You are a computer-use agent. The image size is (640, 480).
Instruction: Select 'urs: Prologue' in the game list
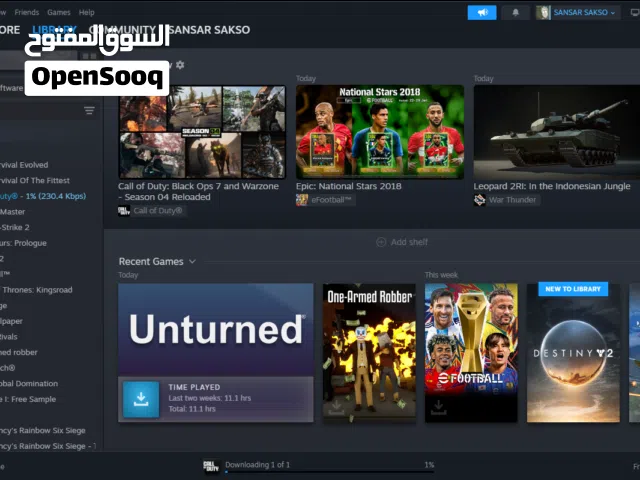coord(23,243)
